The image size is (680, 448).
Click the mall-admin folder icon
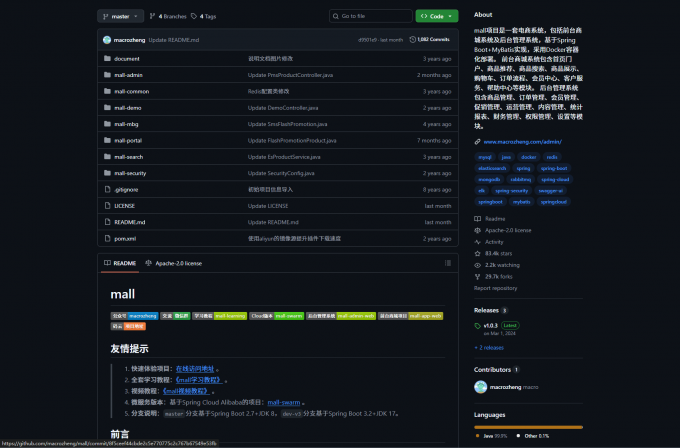coord(107,75)
